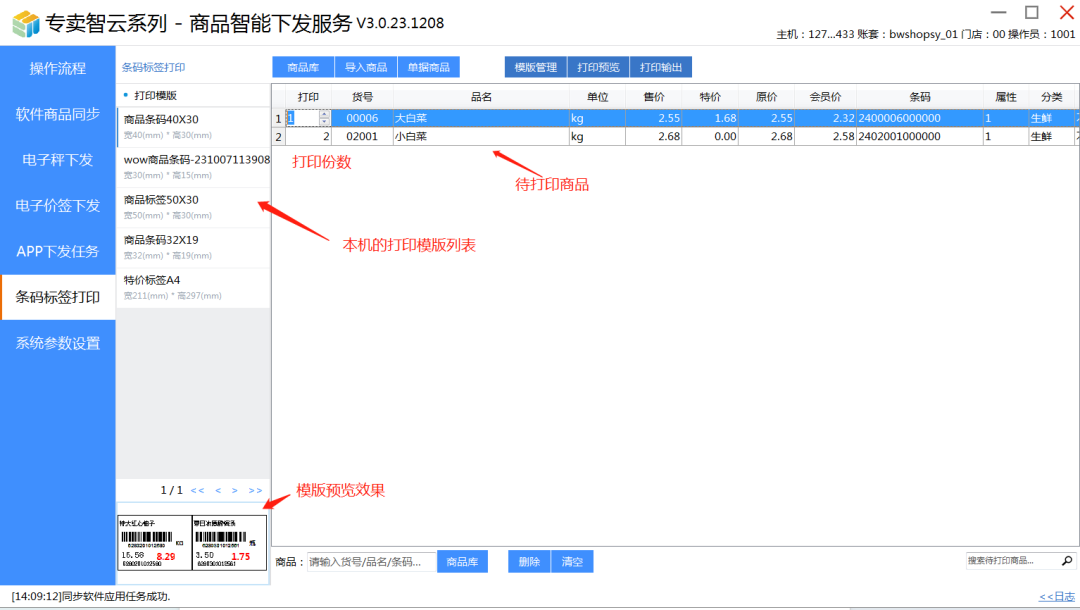Open the 条码标签打印 sidebar tab
This screenshot has height=610, width=1080.
click(58, 297)
